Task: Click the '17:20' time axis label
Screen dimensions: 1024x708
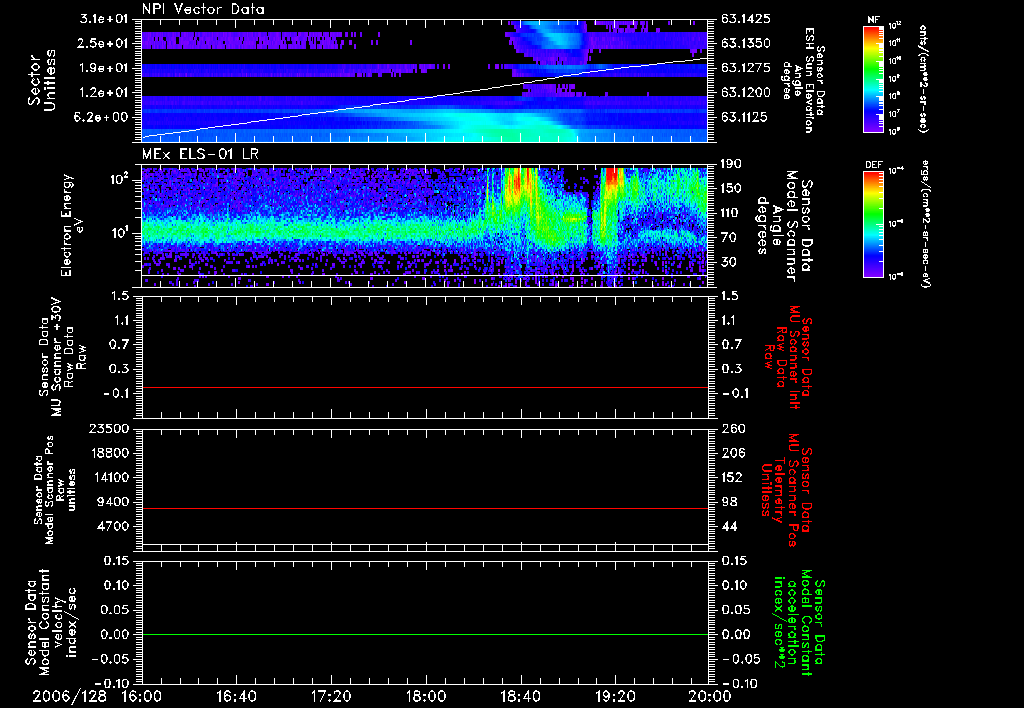Action: click(331, 697)
